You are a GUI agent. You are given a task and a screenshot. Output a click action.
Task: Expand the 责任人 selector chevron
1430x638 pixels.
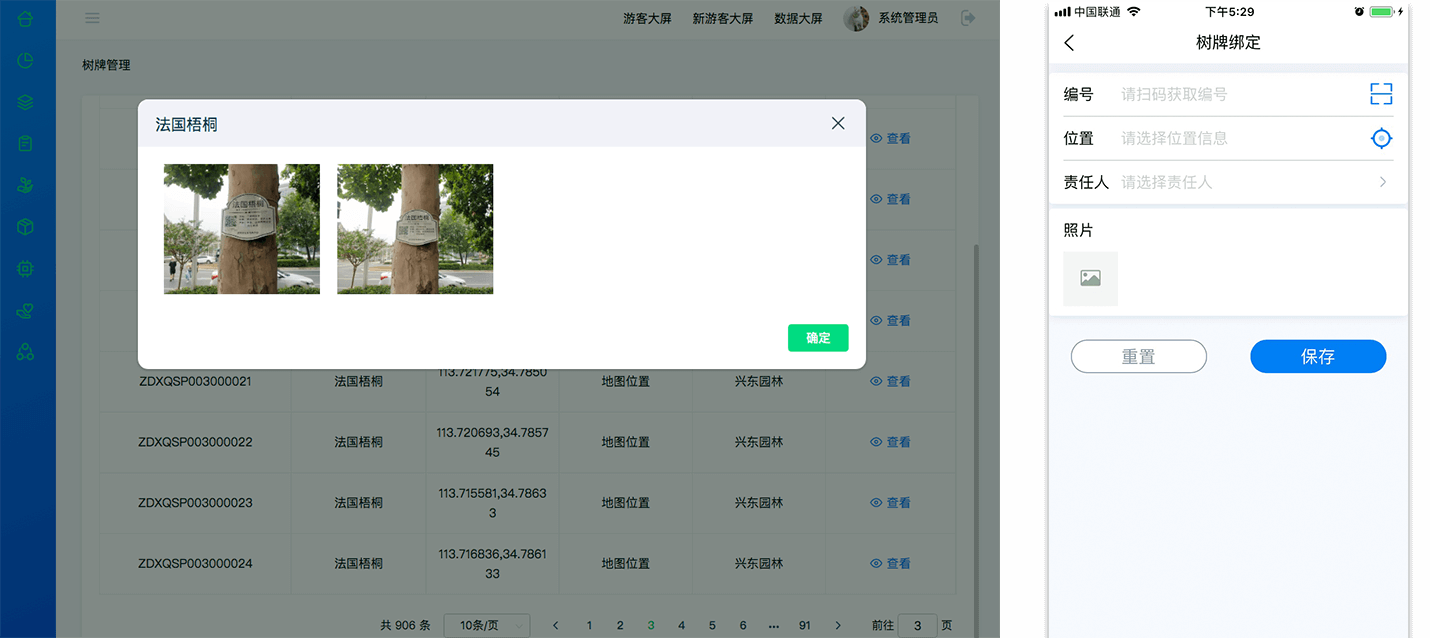[x=1383, y=182]
